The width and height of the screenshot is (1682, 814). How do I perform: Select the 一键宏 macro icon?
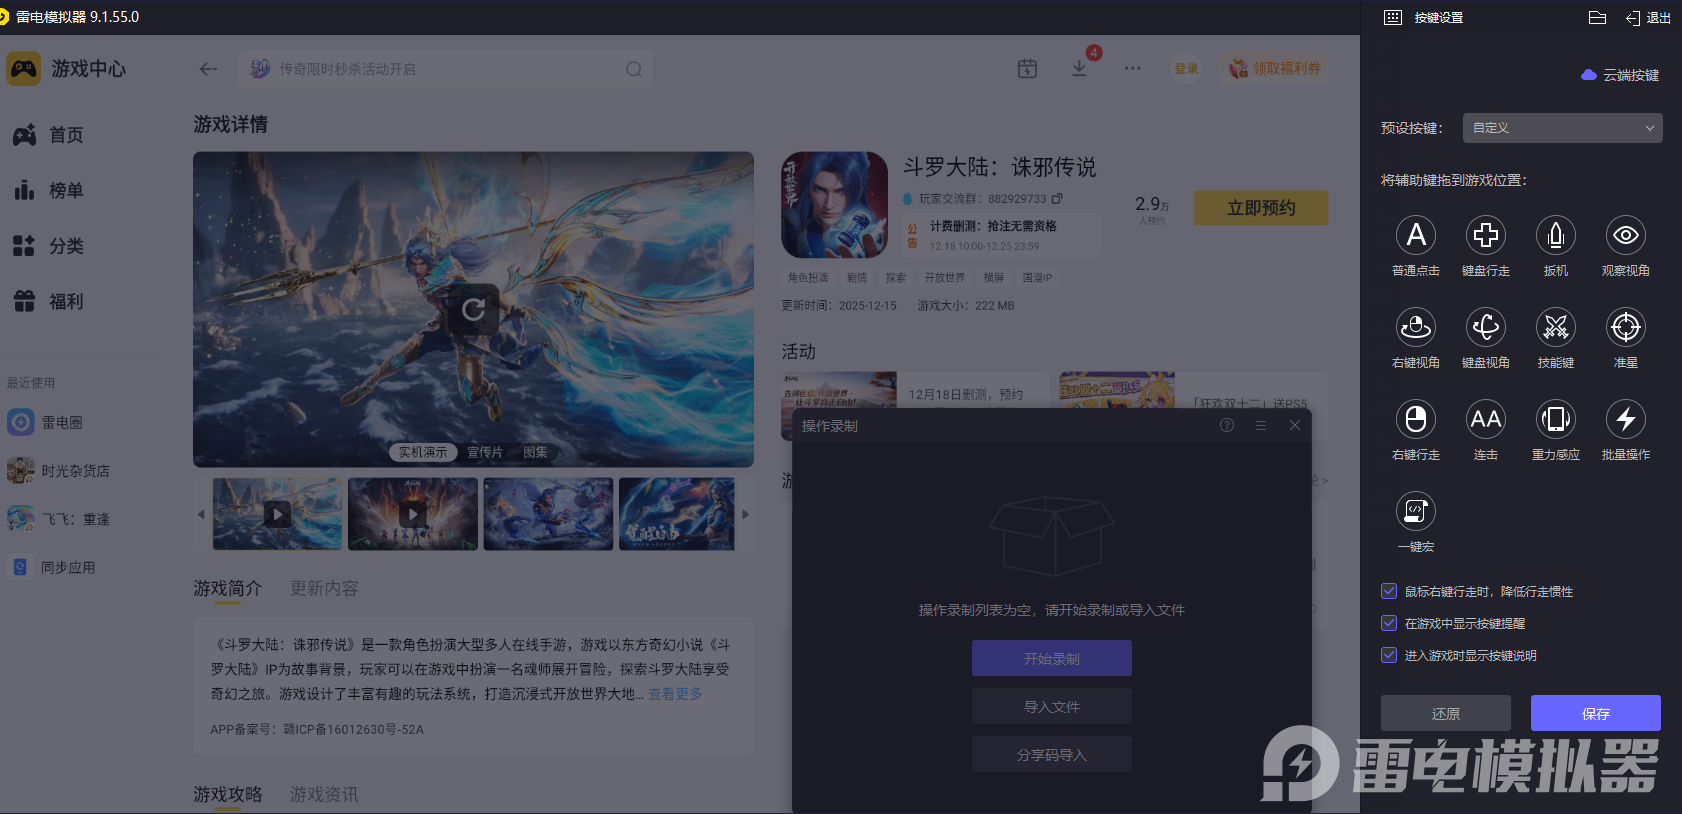click(1416, 511)
